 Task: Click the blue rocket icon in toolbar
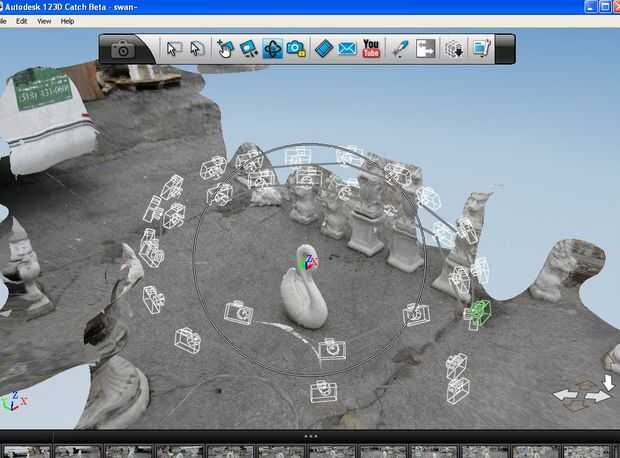coord(400,49)
